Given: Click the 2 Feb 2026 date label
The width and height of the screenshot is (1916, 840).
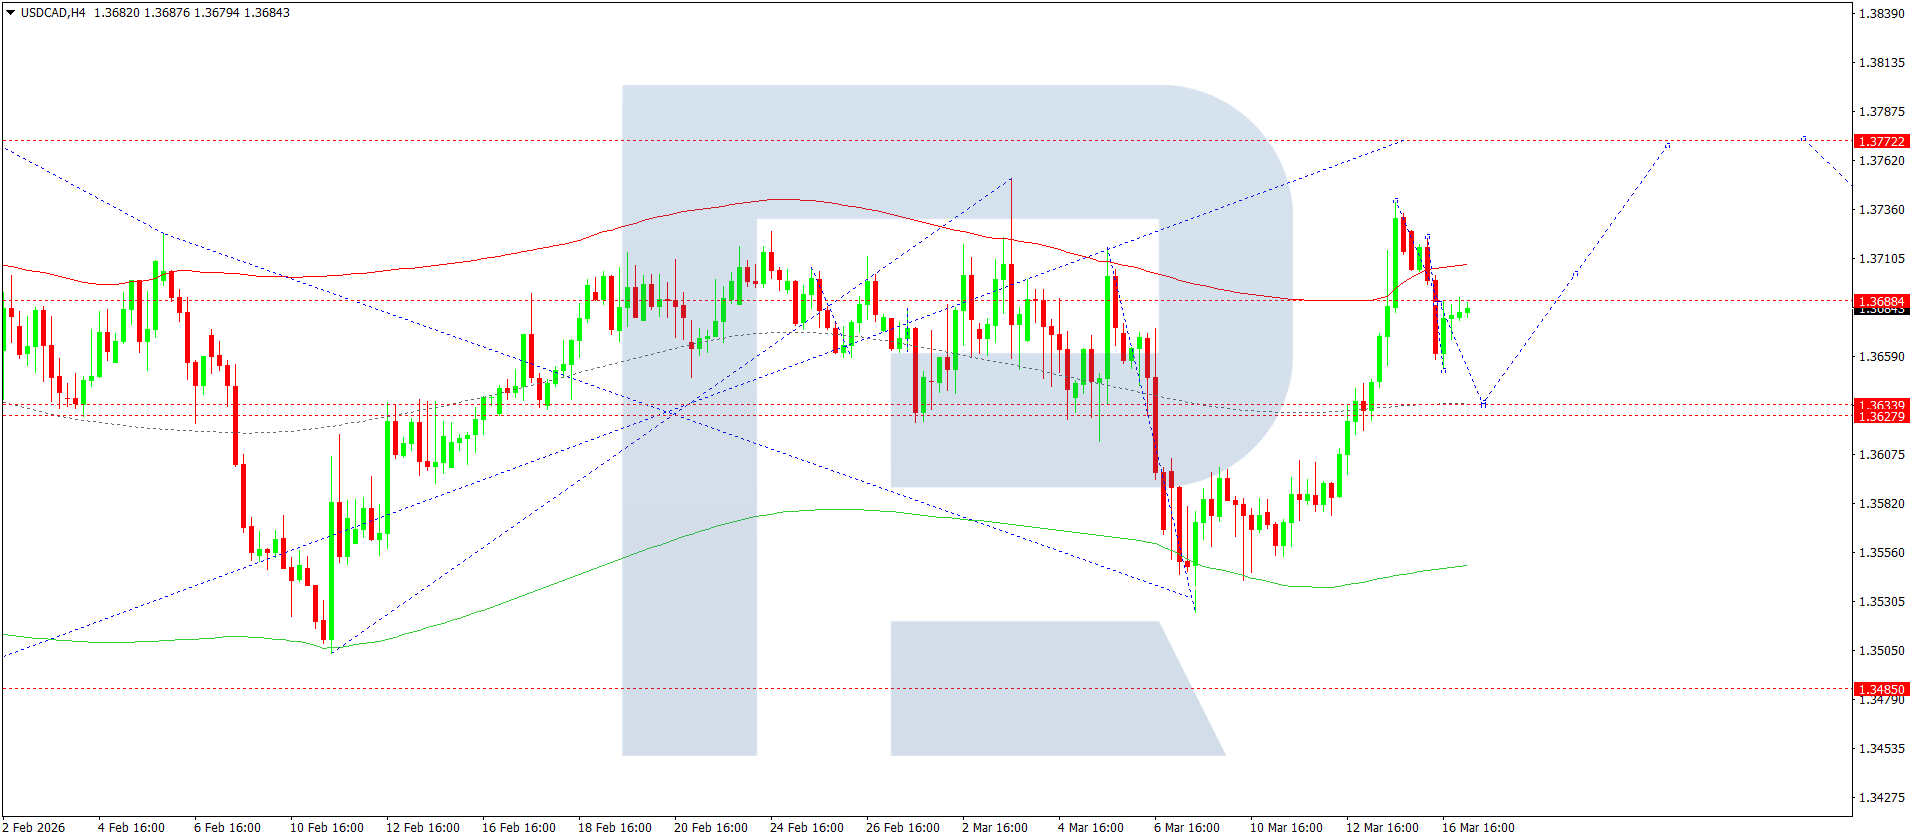Looking at the screenshot, I should point(34,827).
